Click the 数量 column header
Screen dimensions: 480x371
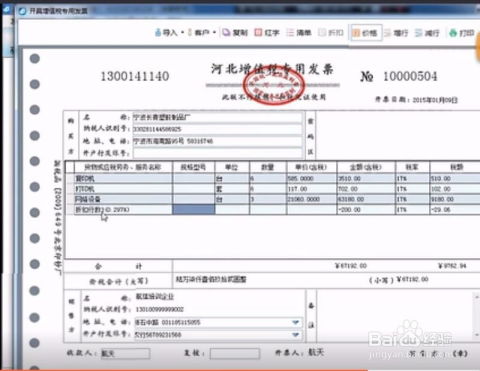[x=268, y=167]
